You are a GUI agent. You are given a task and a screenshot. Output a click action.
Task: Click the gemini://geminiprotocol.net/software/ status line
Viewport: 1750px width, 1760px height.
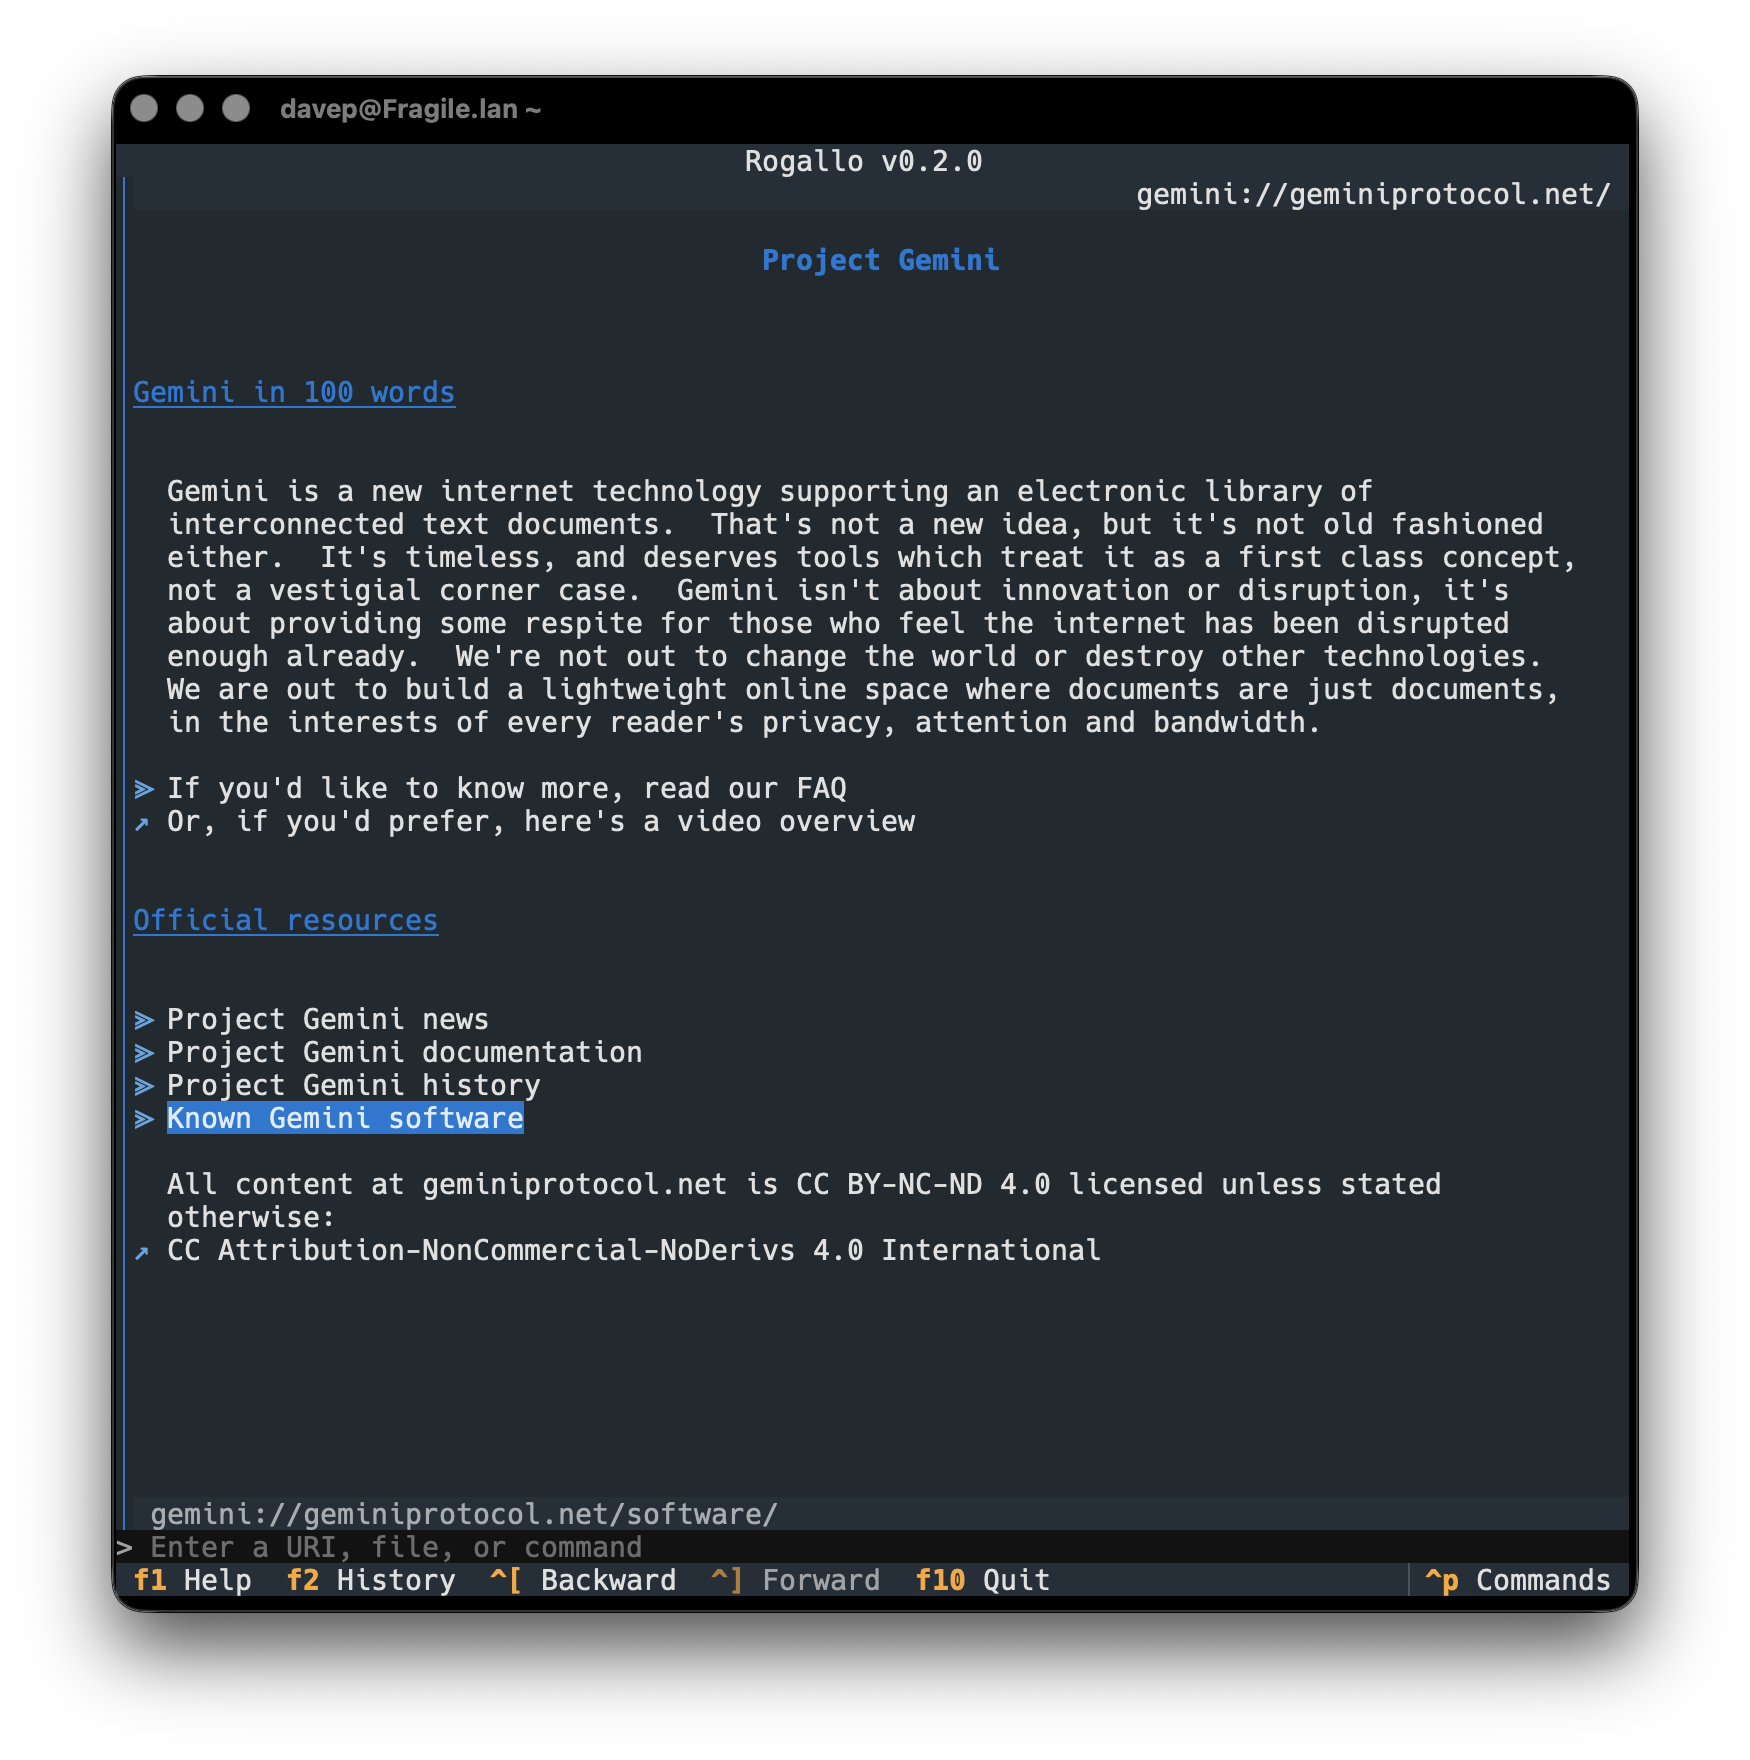(464, 1514)
